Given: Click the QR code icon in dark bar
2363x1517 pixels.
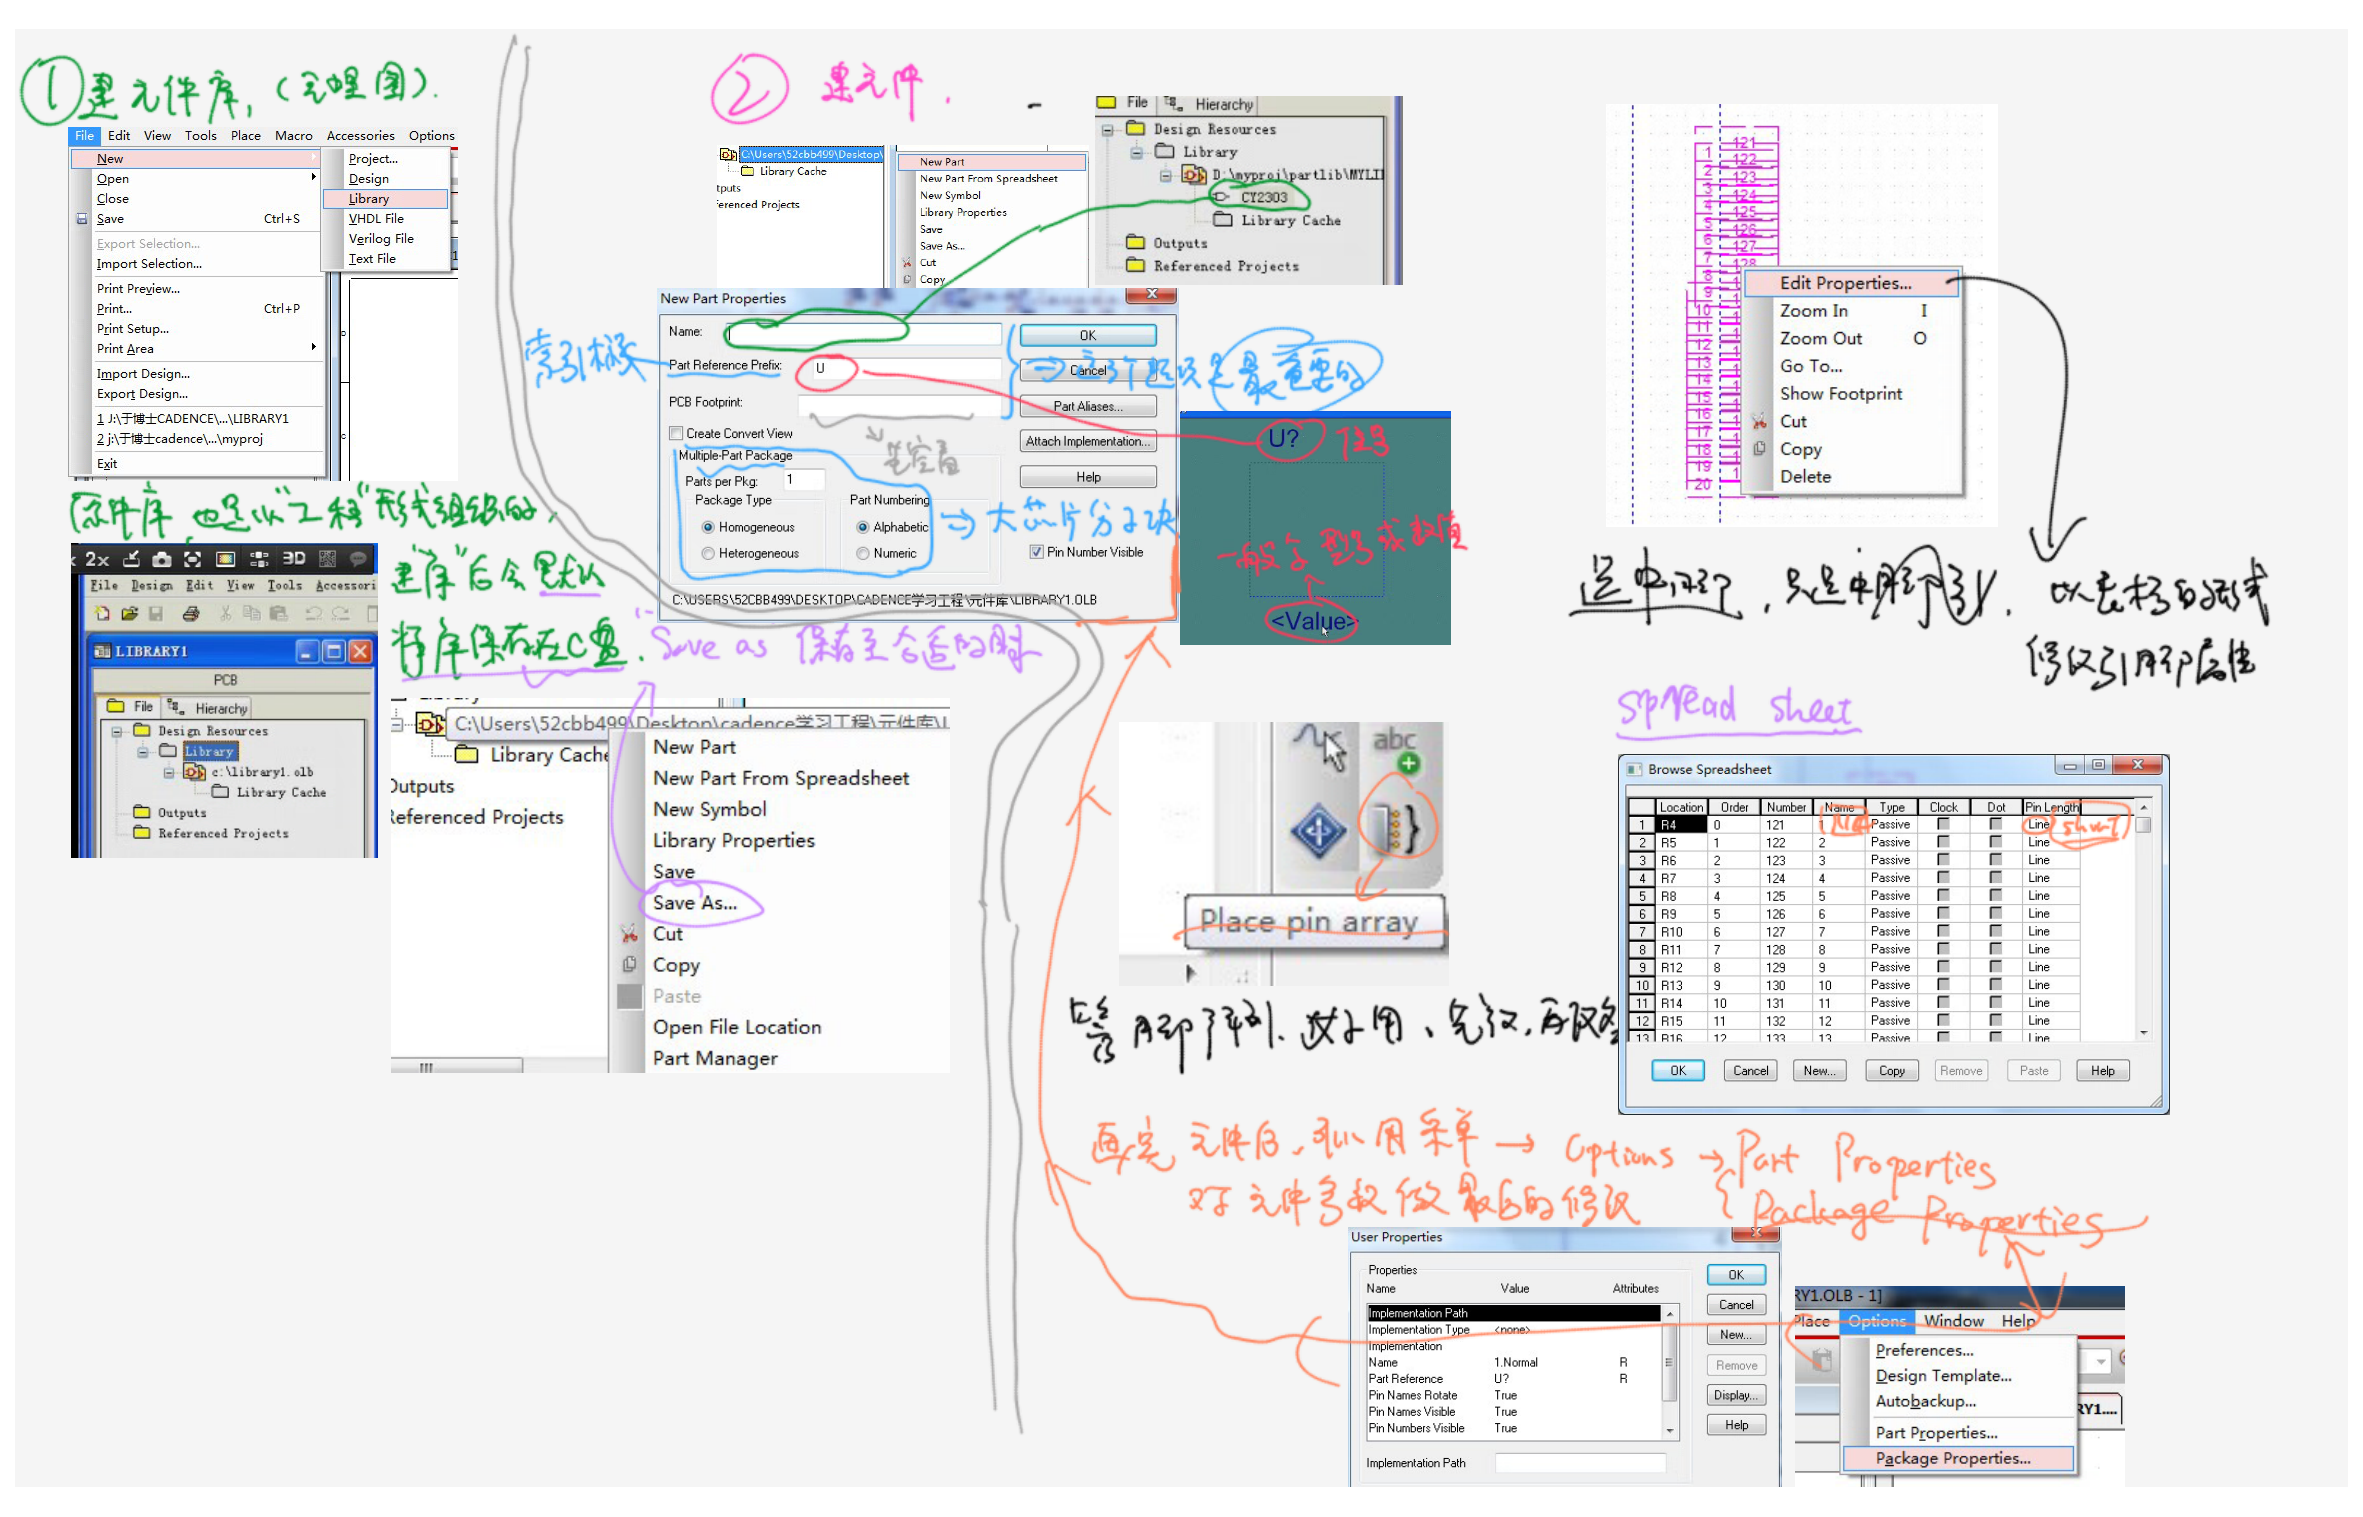Looking at the screenshot, I should (327, 558).
